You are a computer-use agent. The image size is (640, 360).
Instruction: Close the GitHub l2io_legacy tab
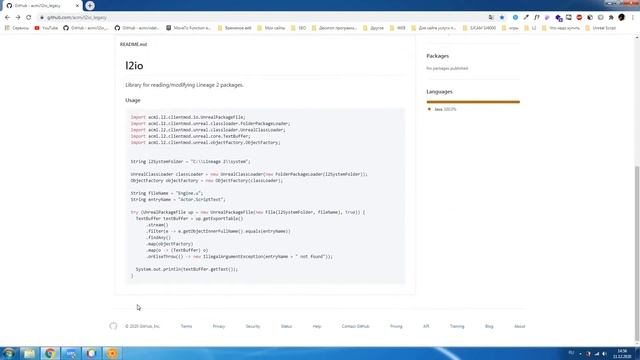tap(77, 6)
